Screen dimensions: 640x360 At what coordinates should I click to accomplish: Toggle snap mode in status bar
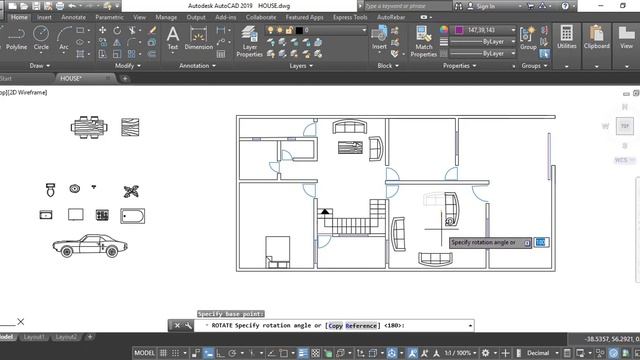[175, 353]
